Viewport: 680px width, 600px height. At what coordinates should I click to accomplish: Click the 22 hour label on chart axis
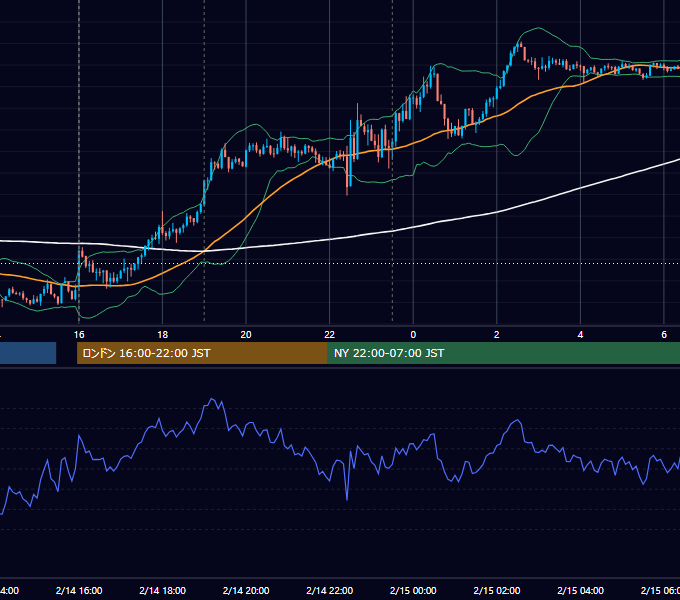(330, 335)
